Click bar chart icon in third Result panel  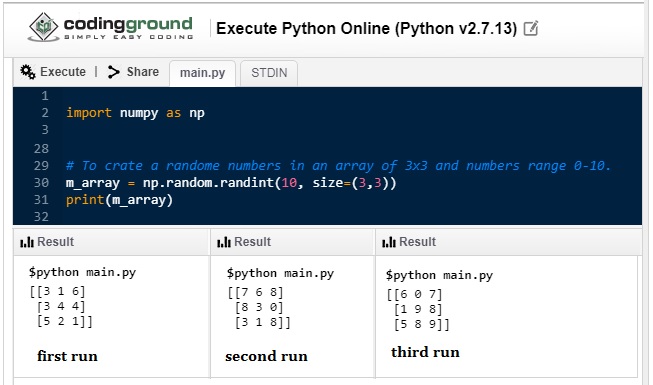point(389,242)
